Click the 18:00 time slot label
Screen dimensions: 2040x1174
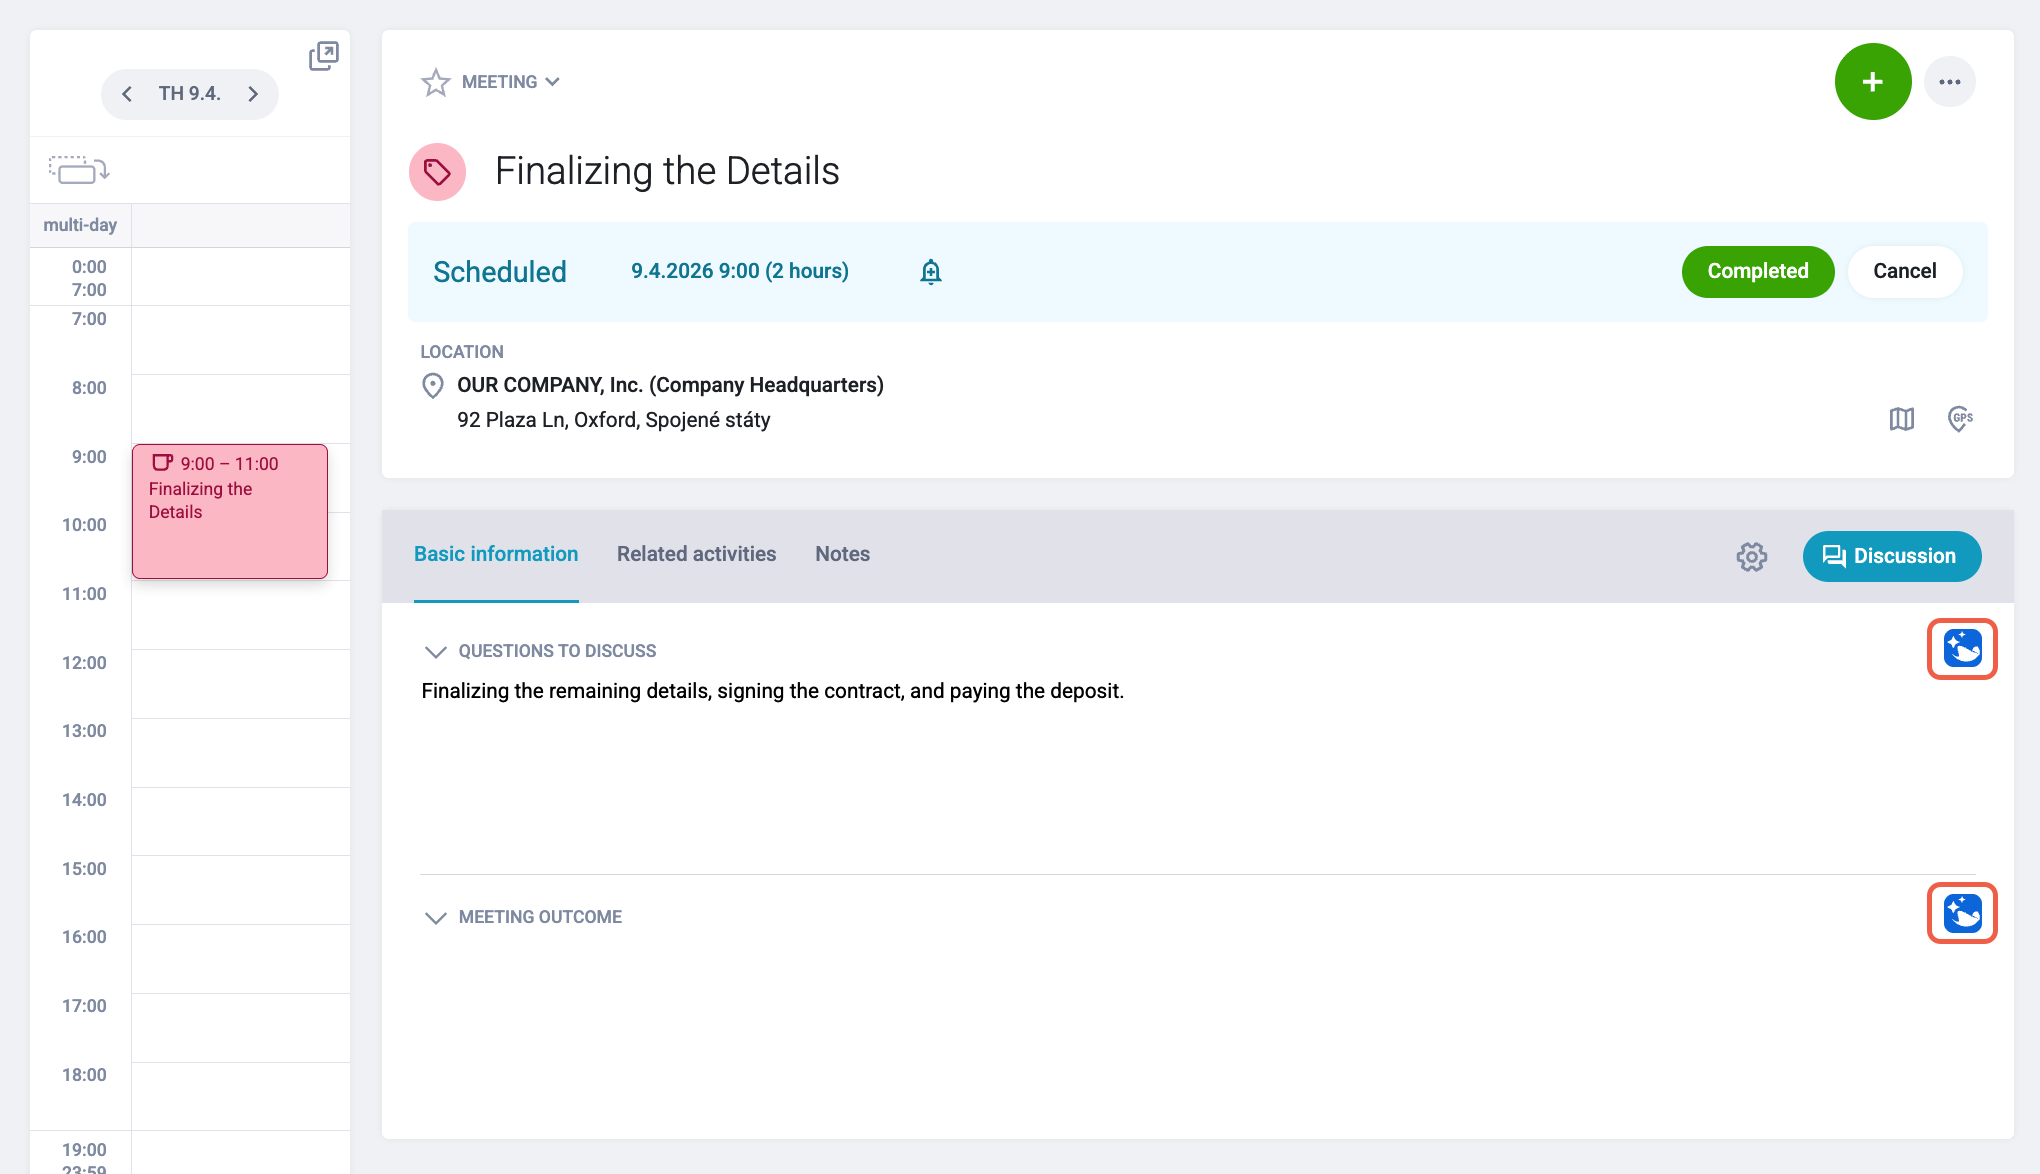(x=84, y=1075)
